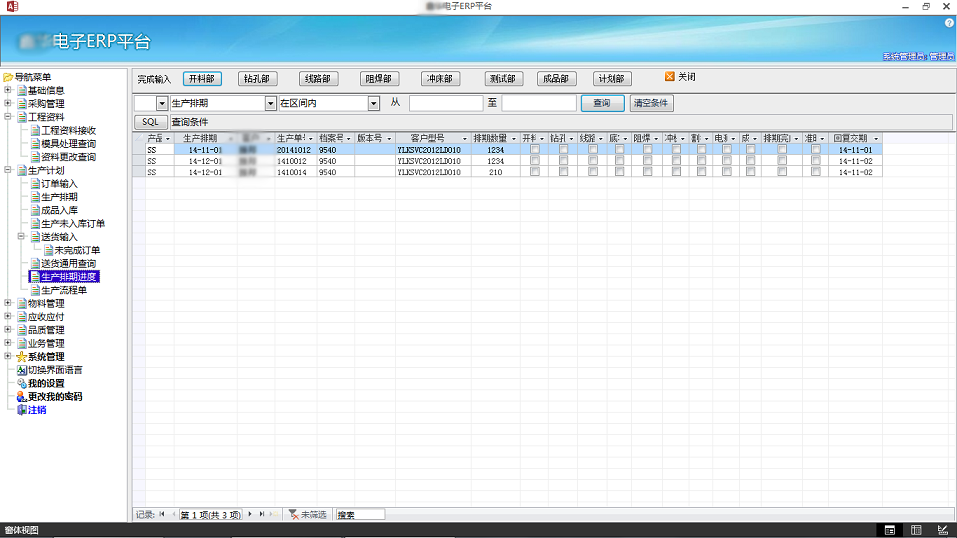This screenshot has width=957, height=538.
Task: Click the document icon beside 送货通用查询
Action: [35, 263]
